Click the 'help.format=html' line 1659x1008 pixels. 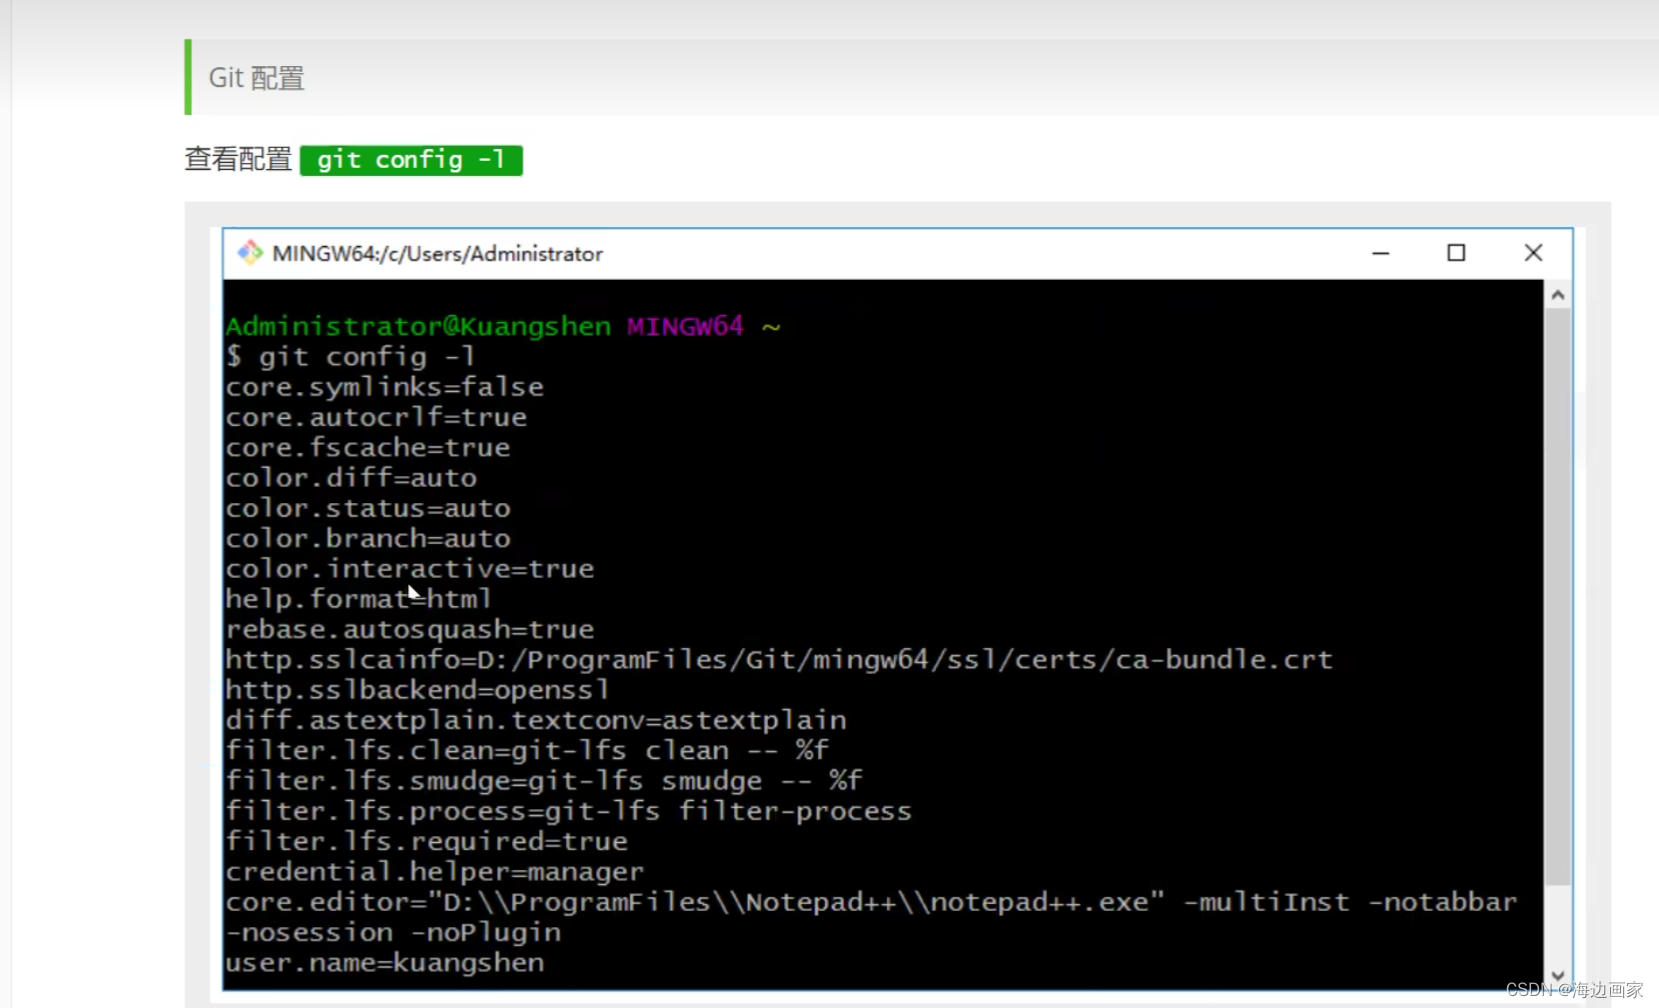[x=359, y=598]
